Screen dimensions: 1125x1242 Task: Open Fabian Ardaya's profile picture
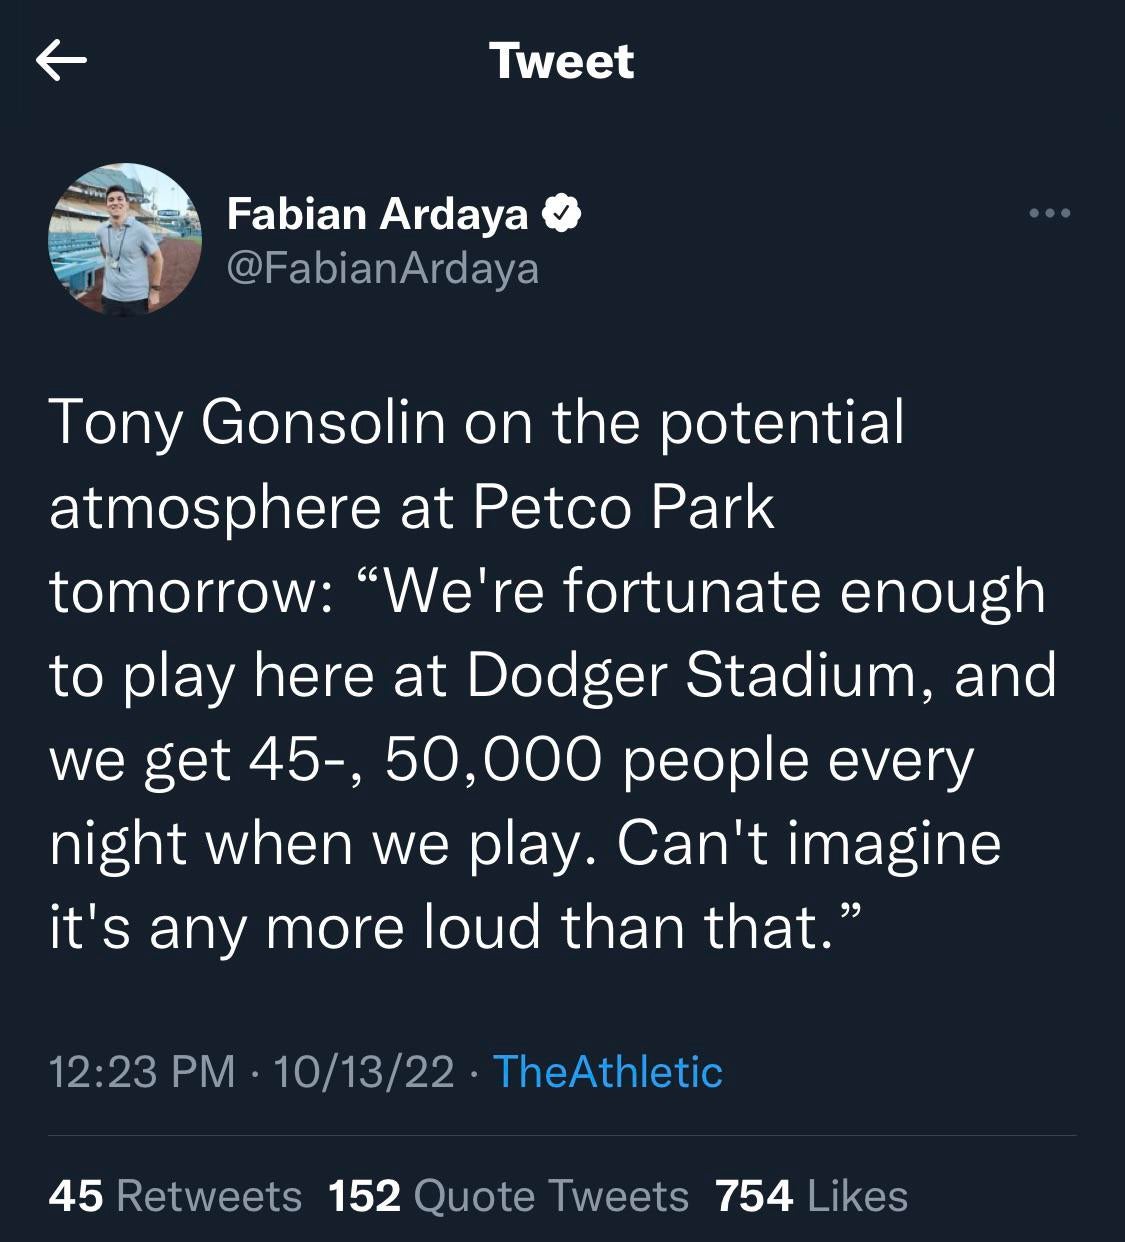pyautogui.click(x=125, y=240)
